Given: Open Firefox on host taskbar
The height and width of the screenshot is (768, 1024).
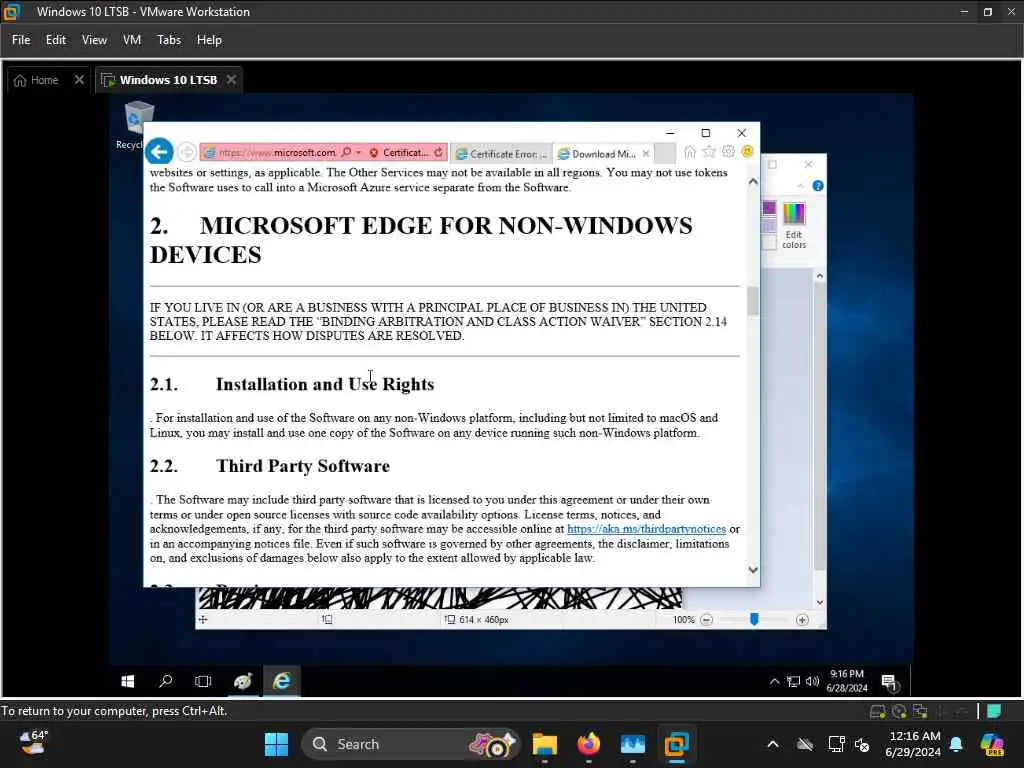Looking at the screenshot, I should (588, 744).
